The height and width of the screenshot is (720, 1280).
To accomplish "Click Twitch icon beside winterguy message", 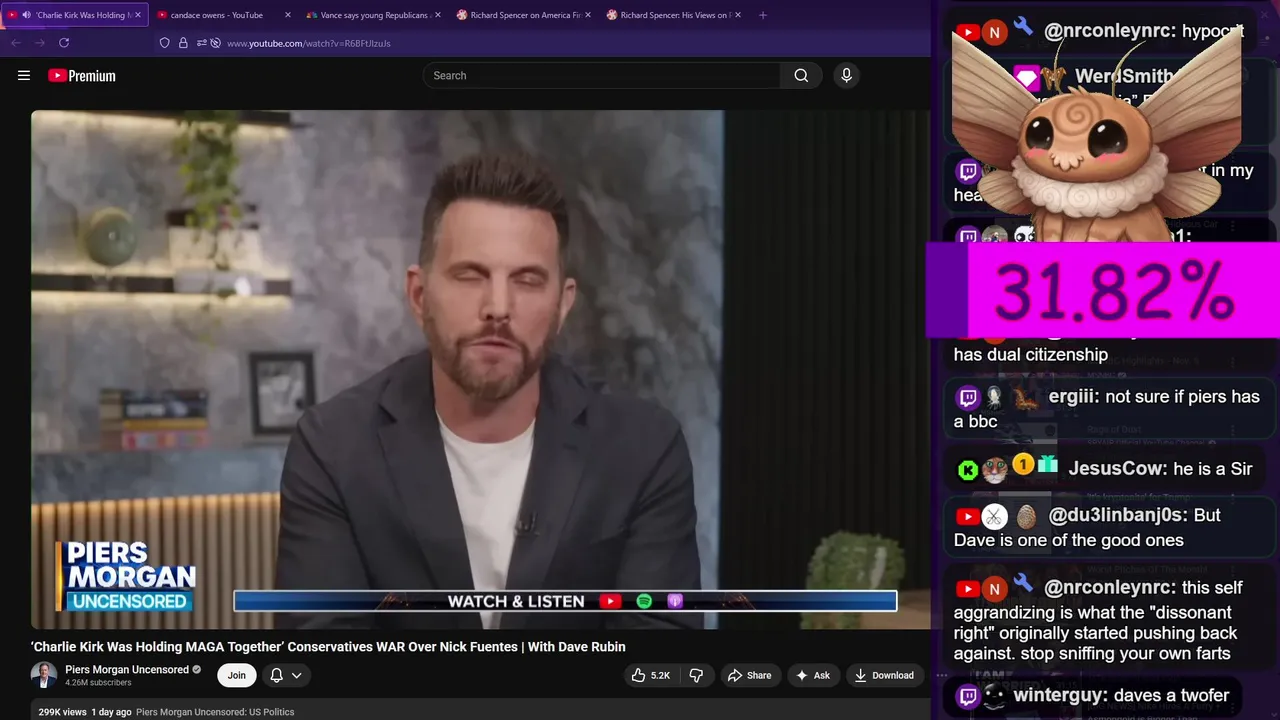I will pos(967,696).
